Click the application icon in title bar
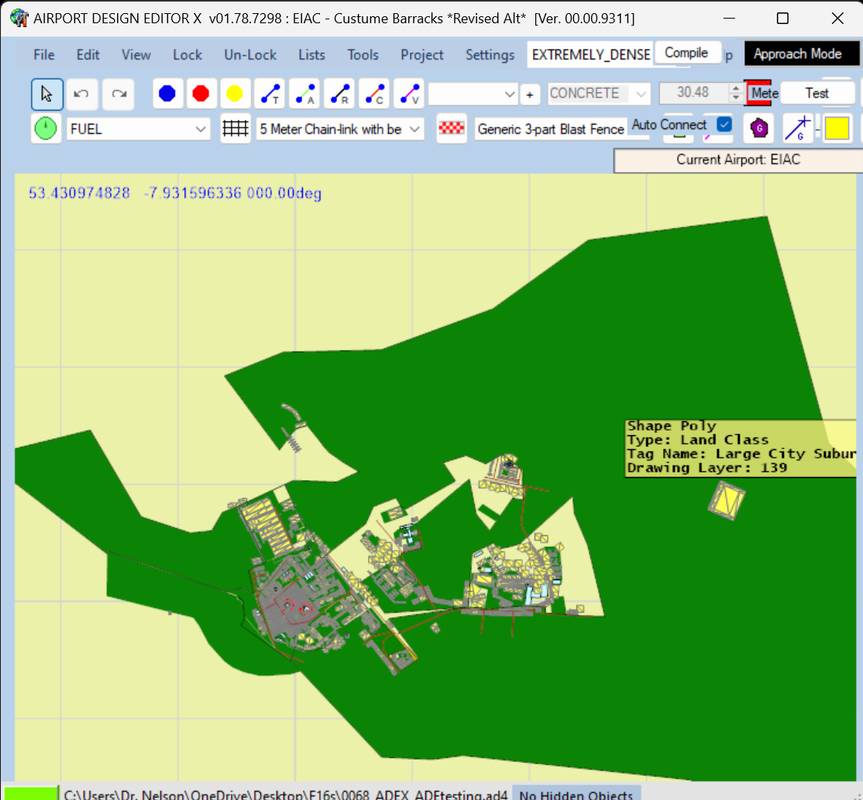Viewport: 863px width, 800px height. click(x=19, y=18)
